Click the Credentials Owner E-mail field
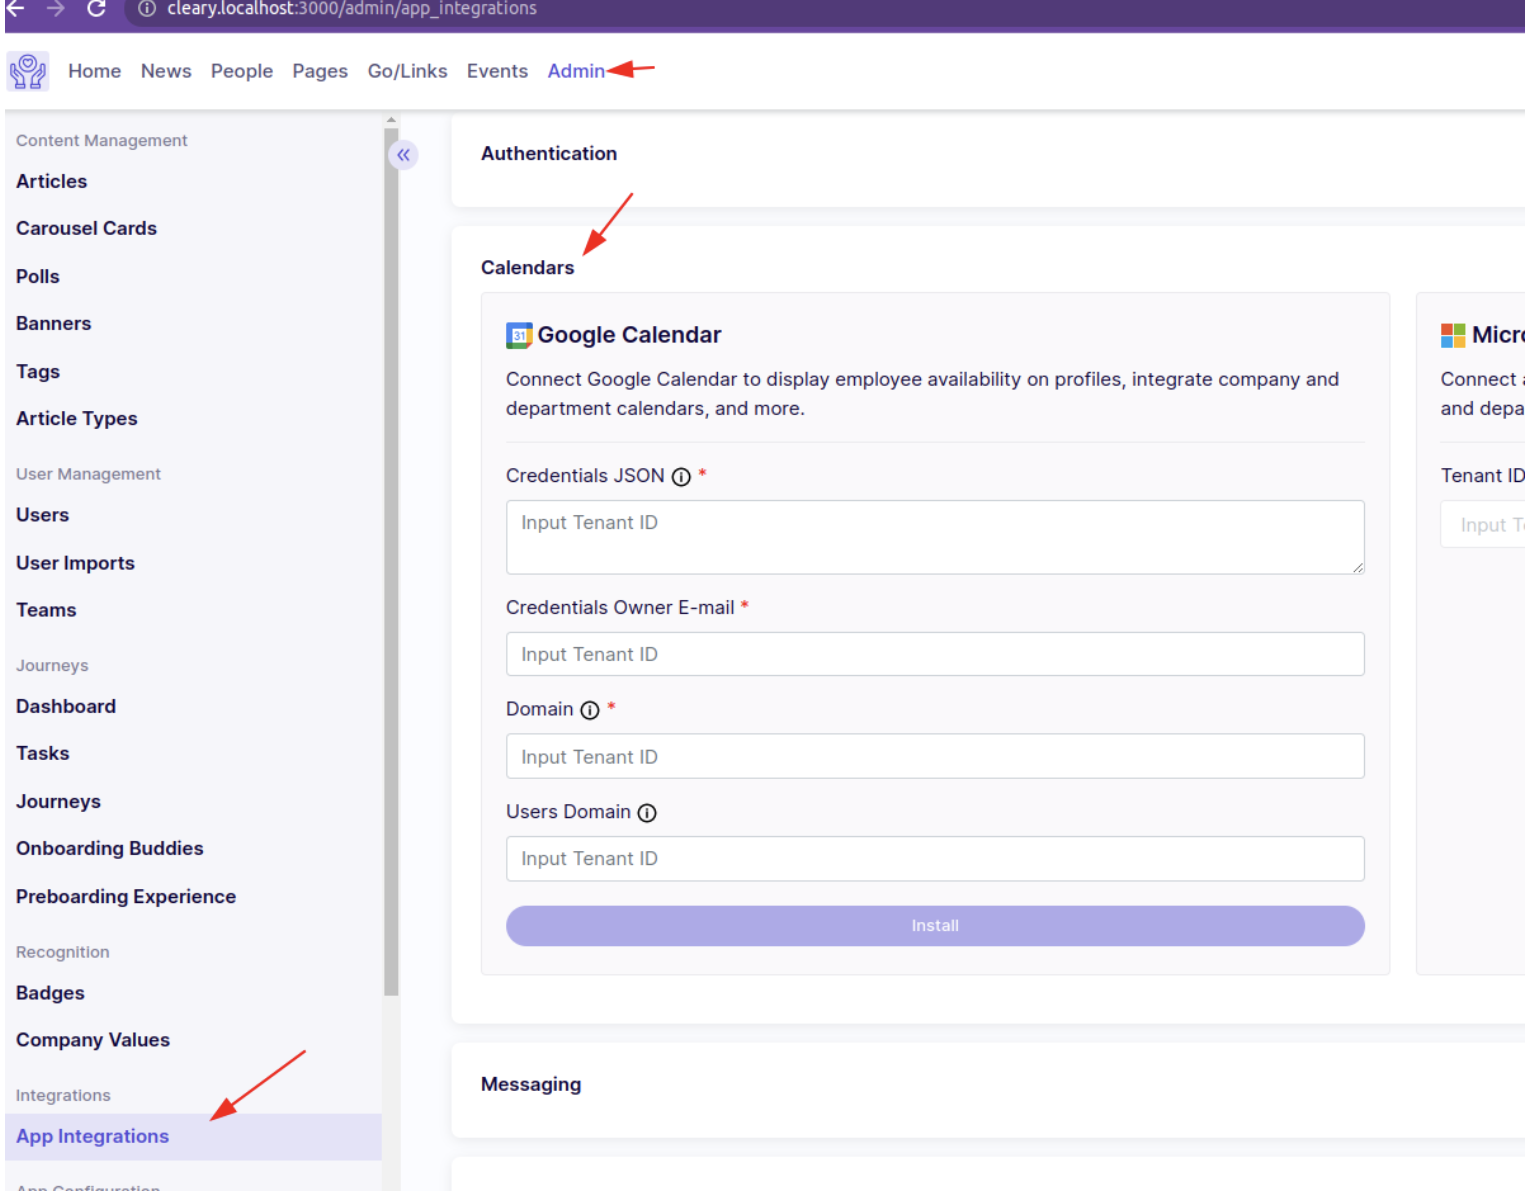The image size is (1526, 1192). coord(935,654)
